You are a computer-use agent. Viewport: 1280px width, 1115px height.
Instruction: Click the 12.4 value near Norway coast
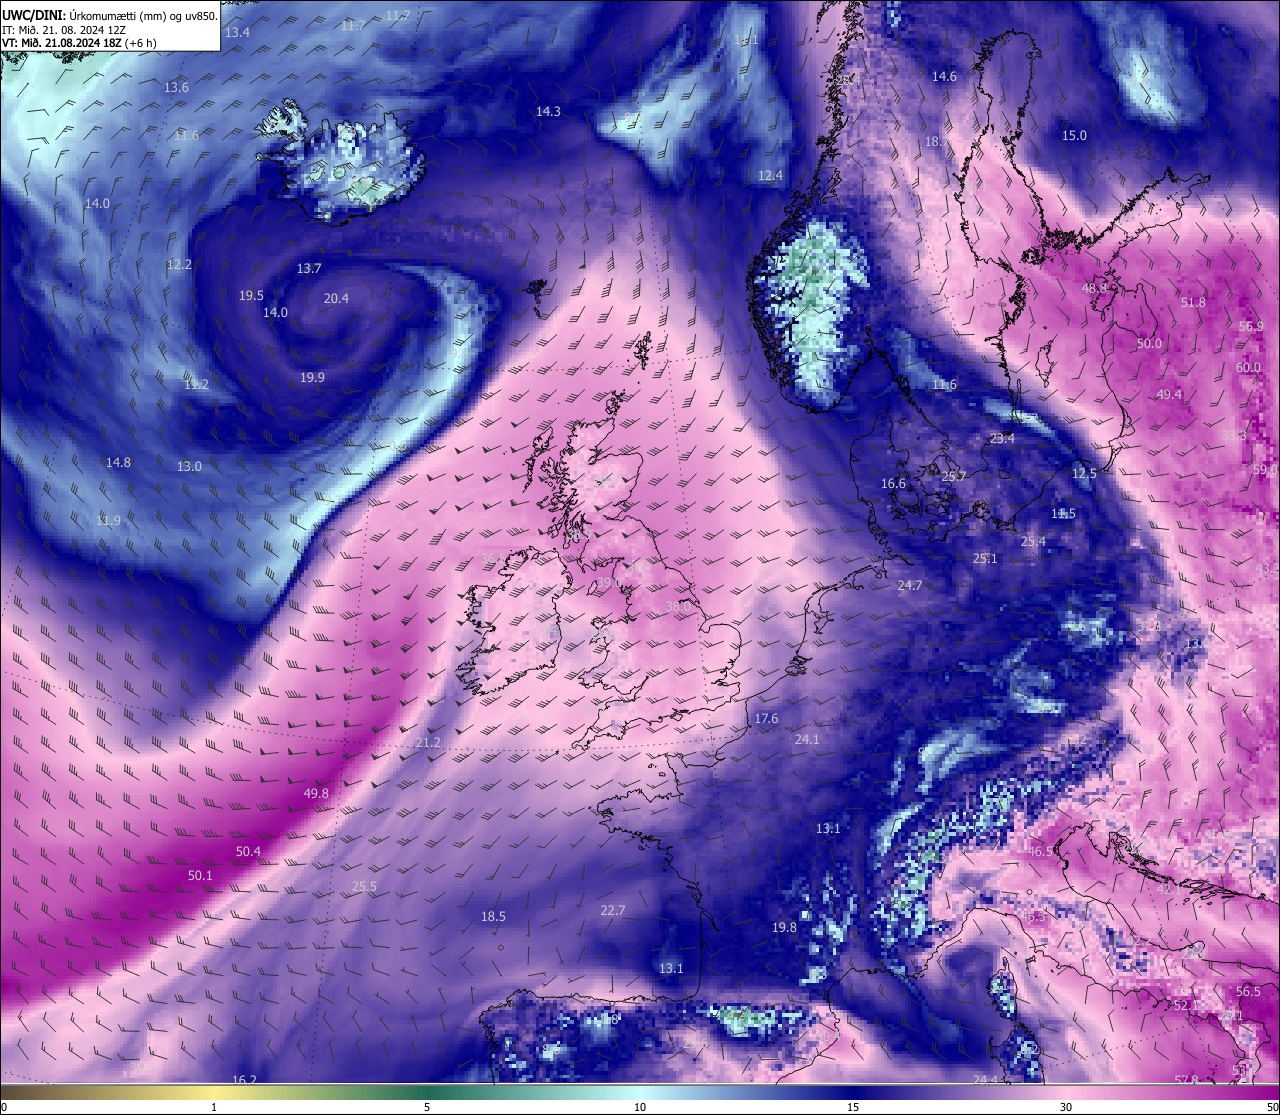(770, 175)
